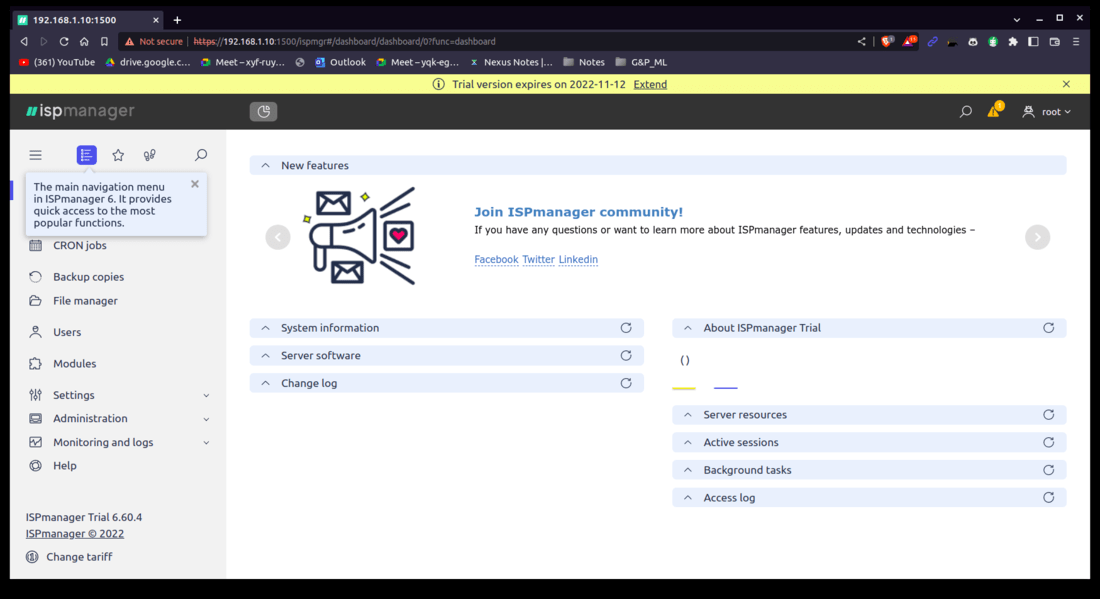Click the sidebar menu search magnifier

point(201,155)
